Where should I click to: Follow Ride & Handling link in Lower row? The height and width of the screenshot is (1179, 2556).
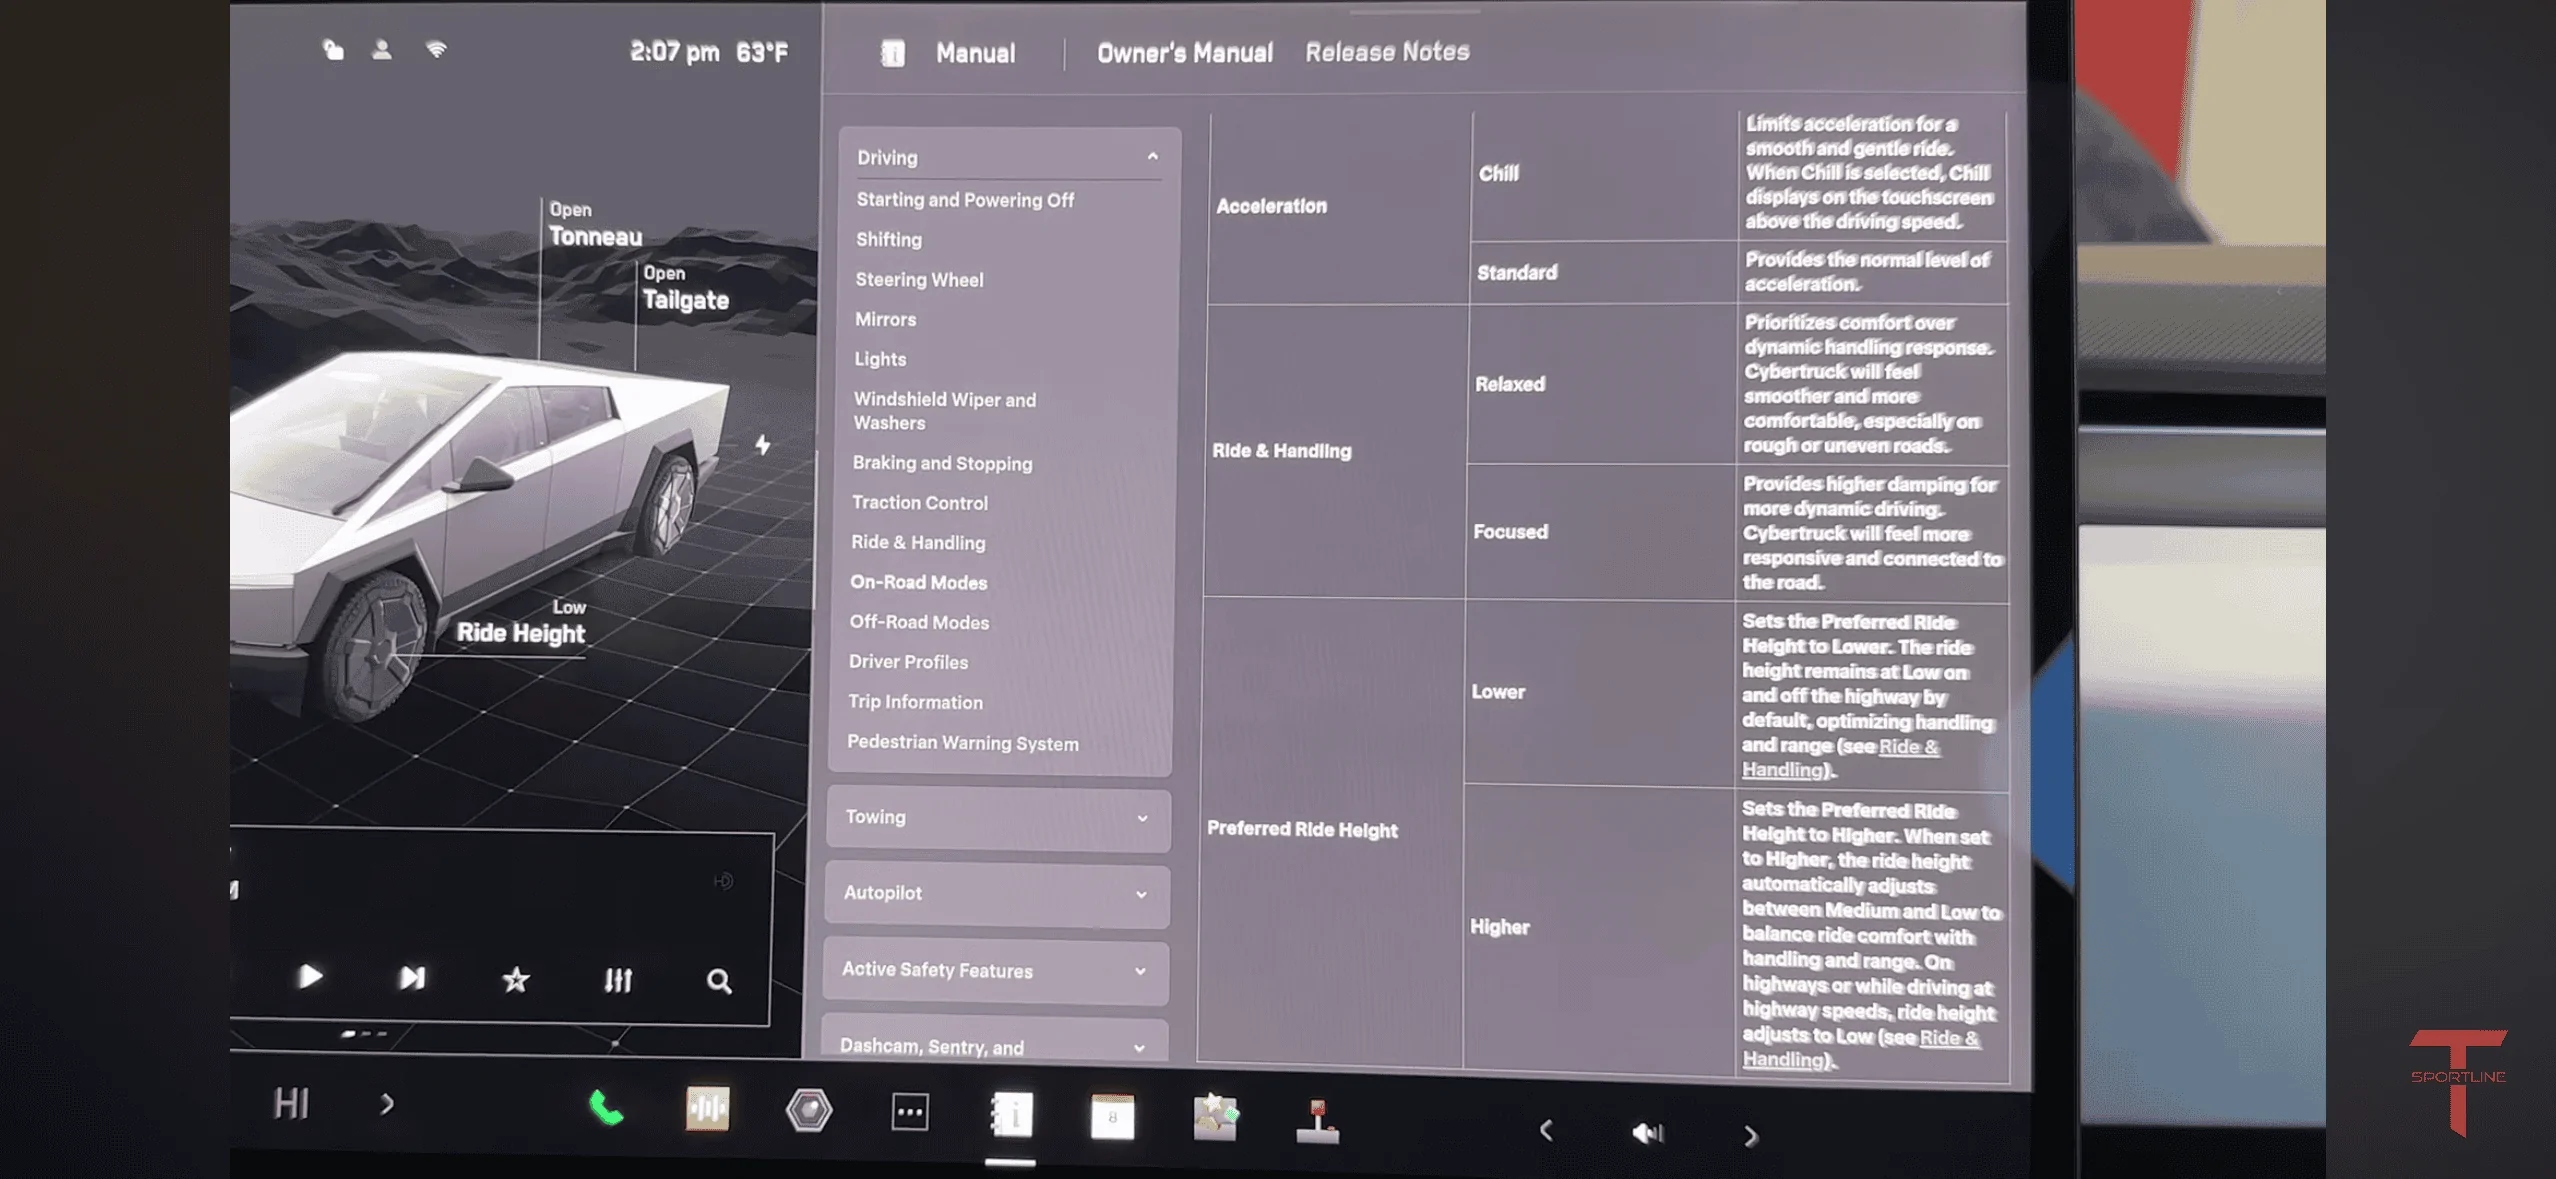click(1840, 758)
